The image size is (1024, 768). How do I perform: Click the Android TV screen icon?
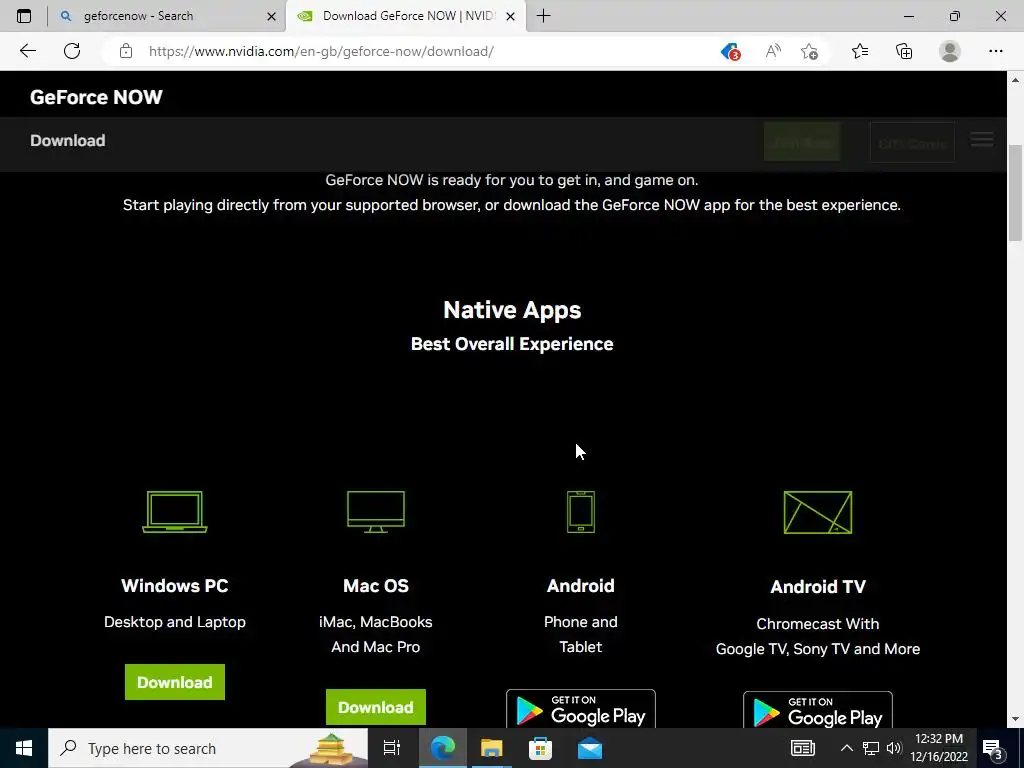click(818, 513)
